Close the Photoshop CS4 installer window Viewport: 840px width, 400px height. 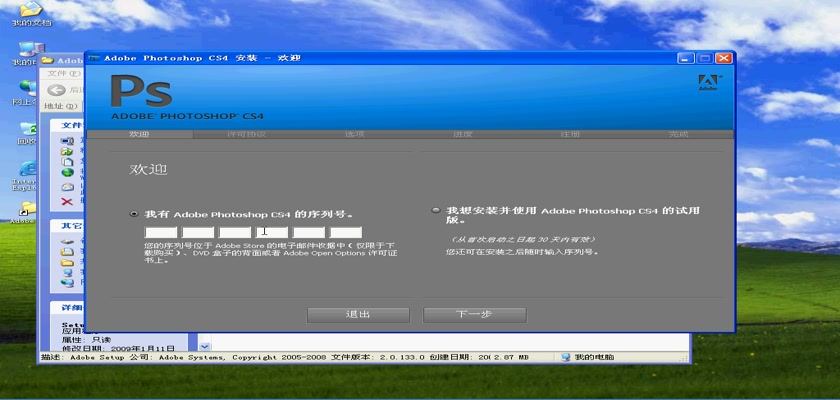[723, 58]
